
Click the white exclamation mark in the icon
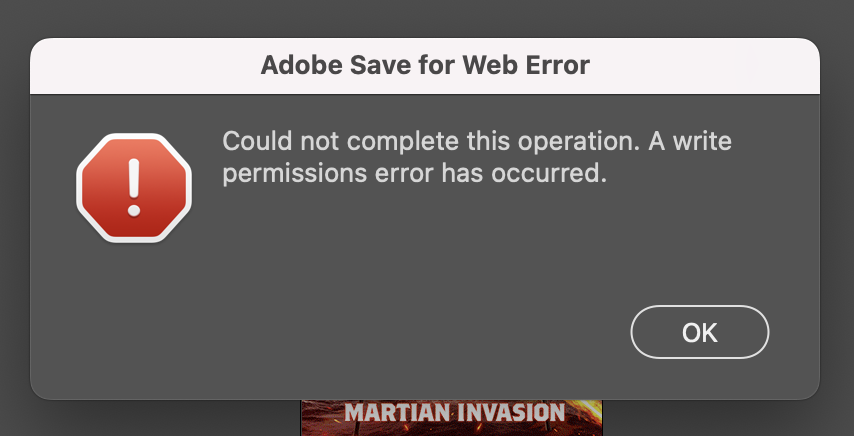click(133, 188)
